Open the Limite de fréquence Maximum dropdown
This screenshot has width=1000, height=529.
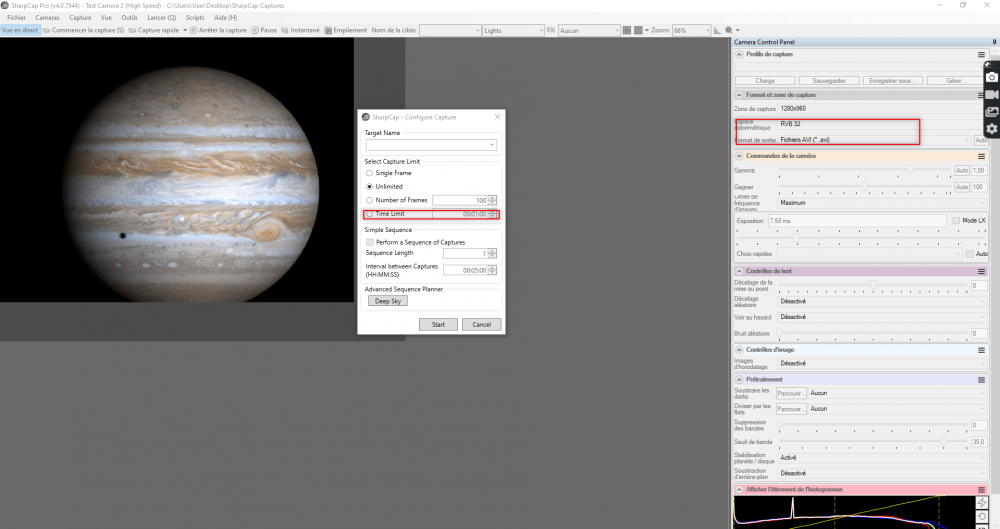(883, 202)
